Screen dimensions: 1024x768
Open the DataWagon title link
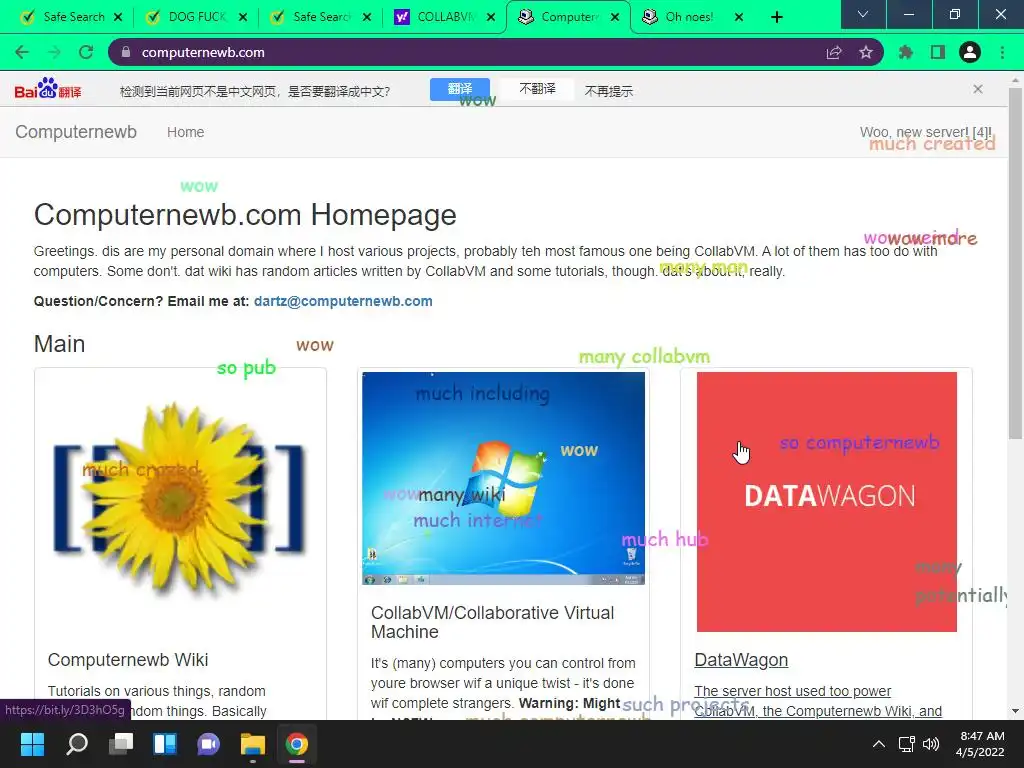point(741,660)
